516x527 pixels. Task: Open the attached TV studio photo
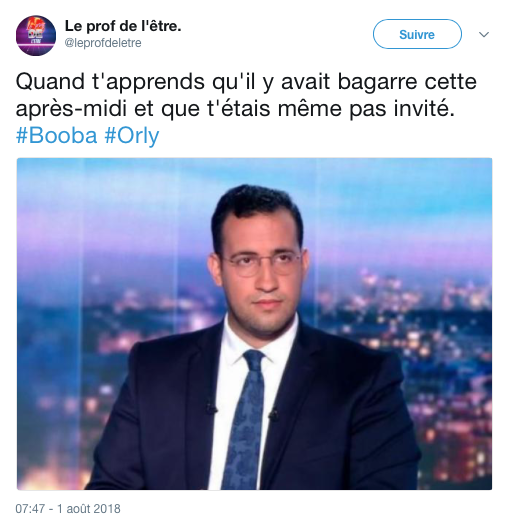click(x=254, y=324)
